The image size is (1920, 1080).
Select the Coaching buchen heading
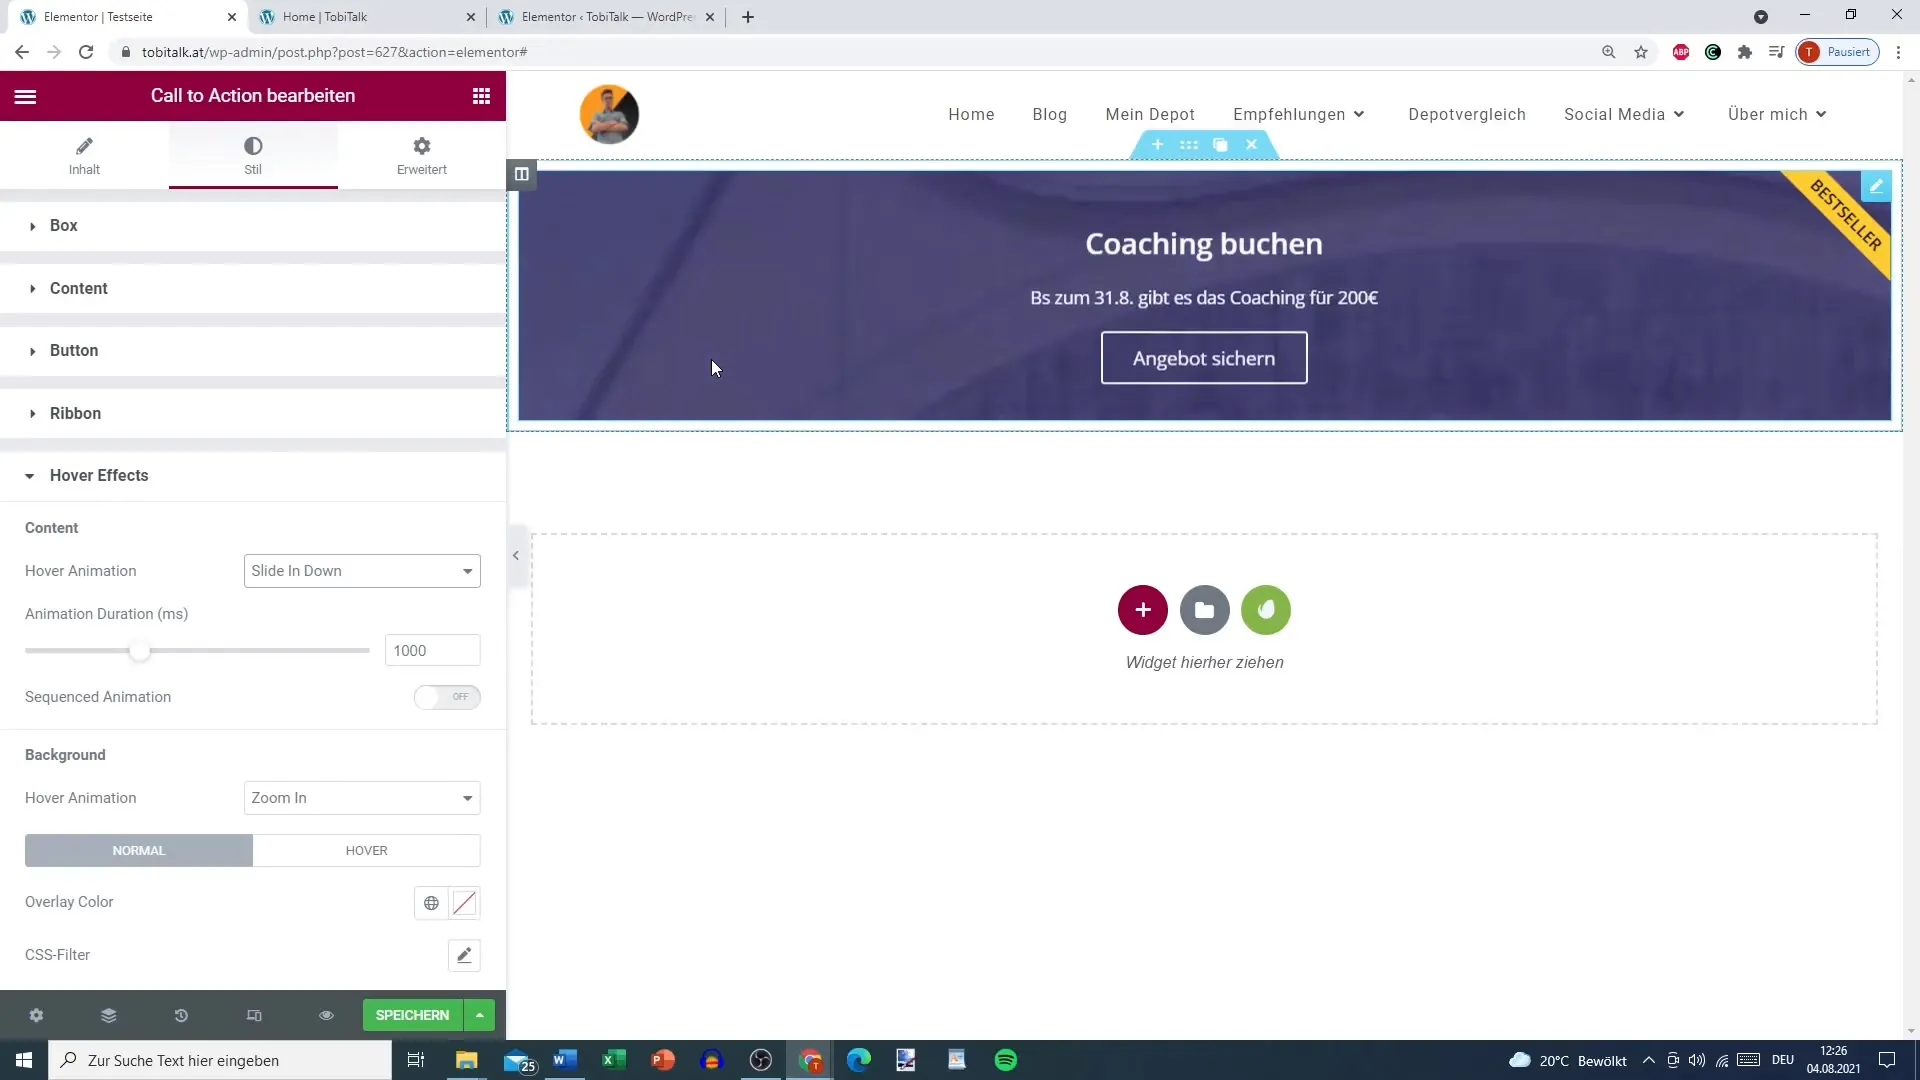[1204, 244]
